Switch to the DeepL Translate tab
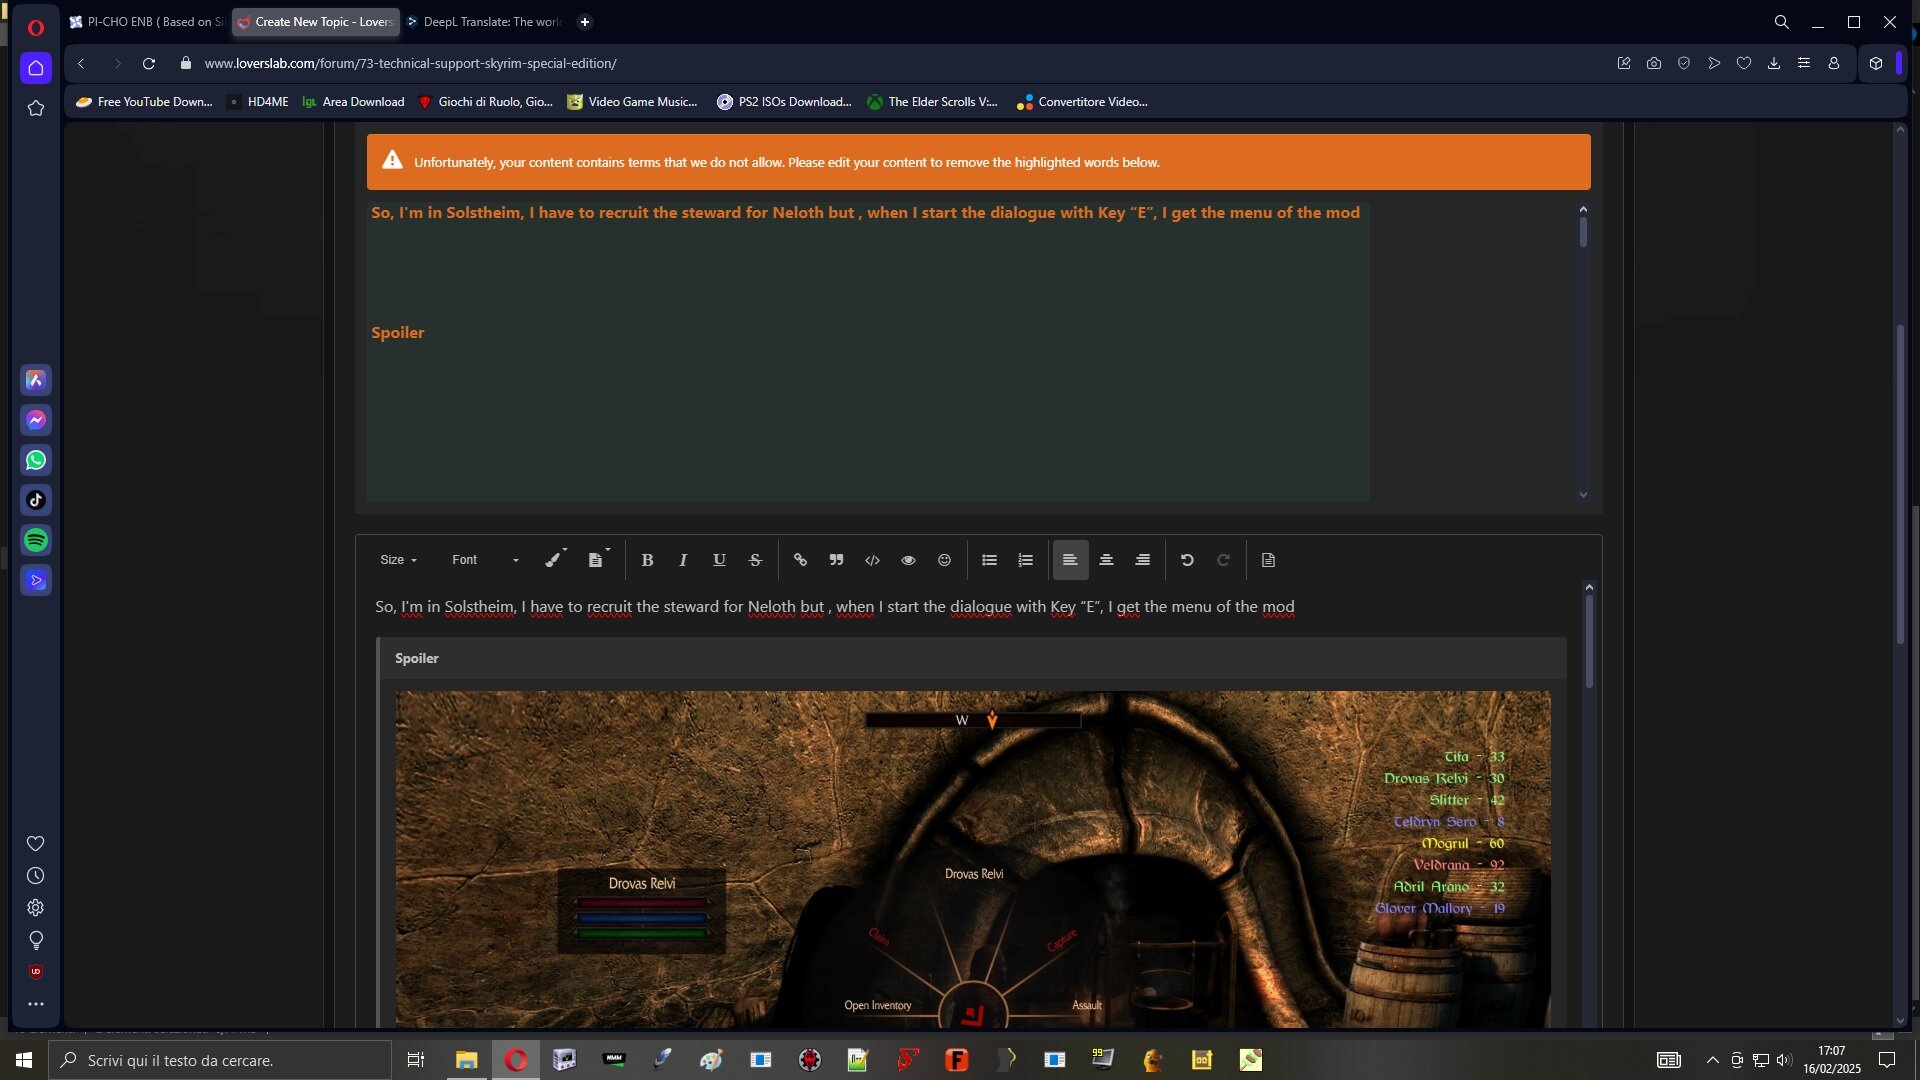Image resolution: width=1920 pixels, height=1080 pixels. (485, 22)
